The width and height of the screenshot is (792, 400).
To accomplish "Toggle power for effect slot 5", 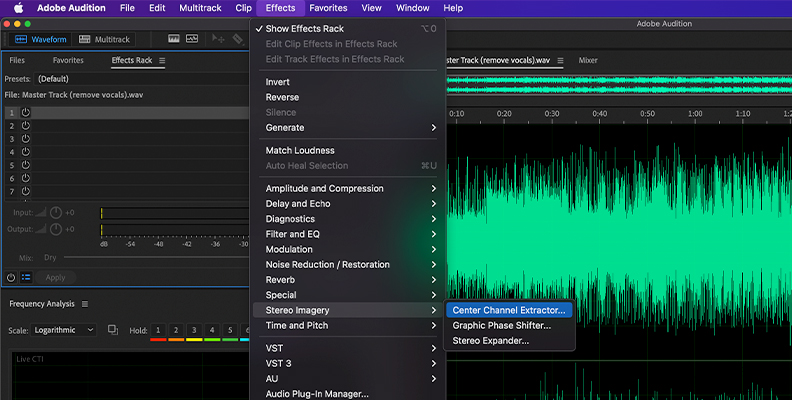I will coord(25,165).
